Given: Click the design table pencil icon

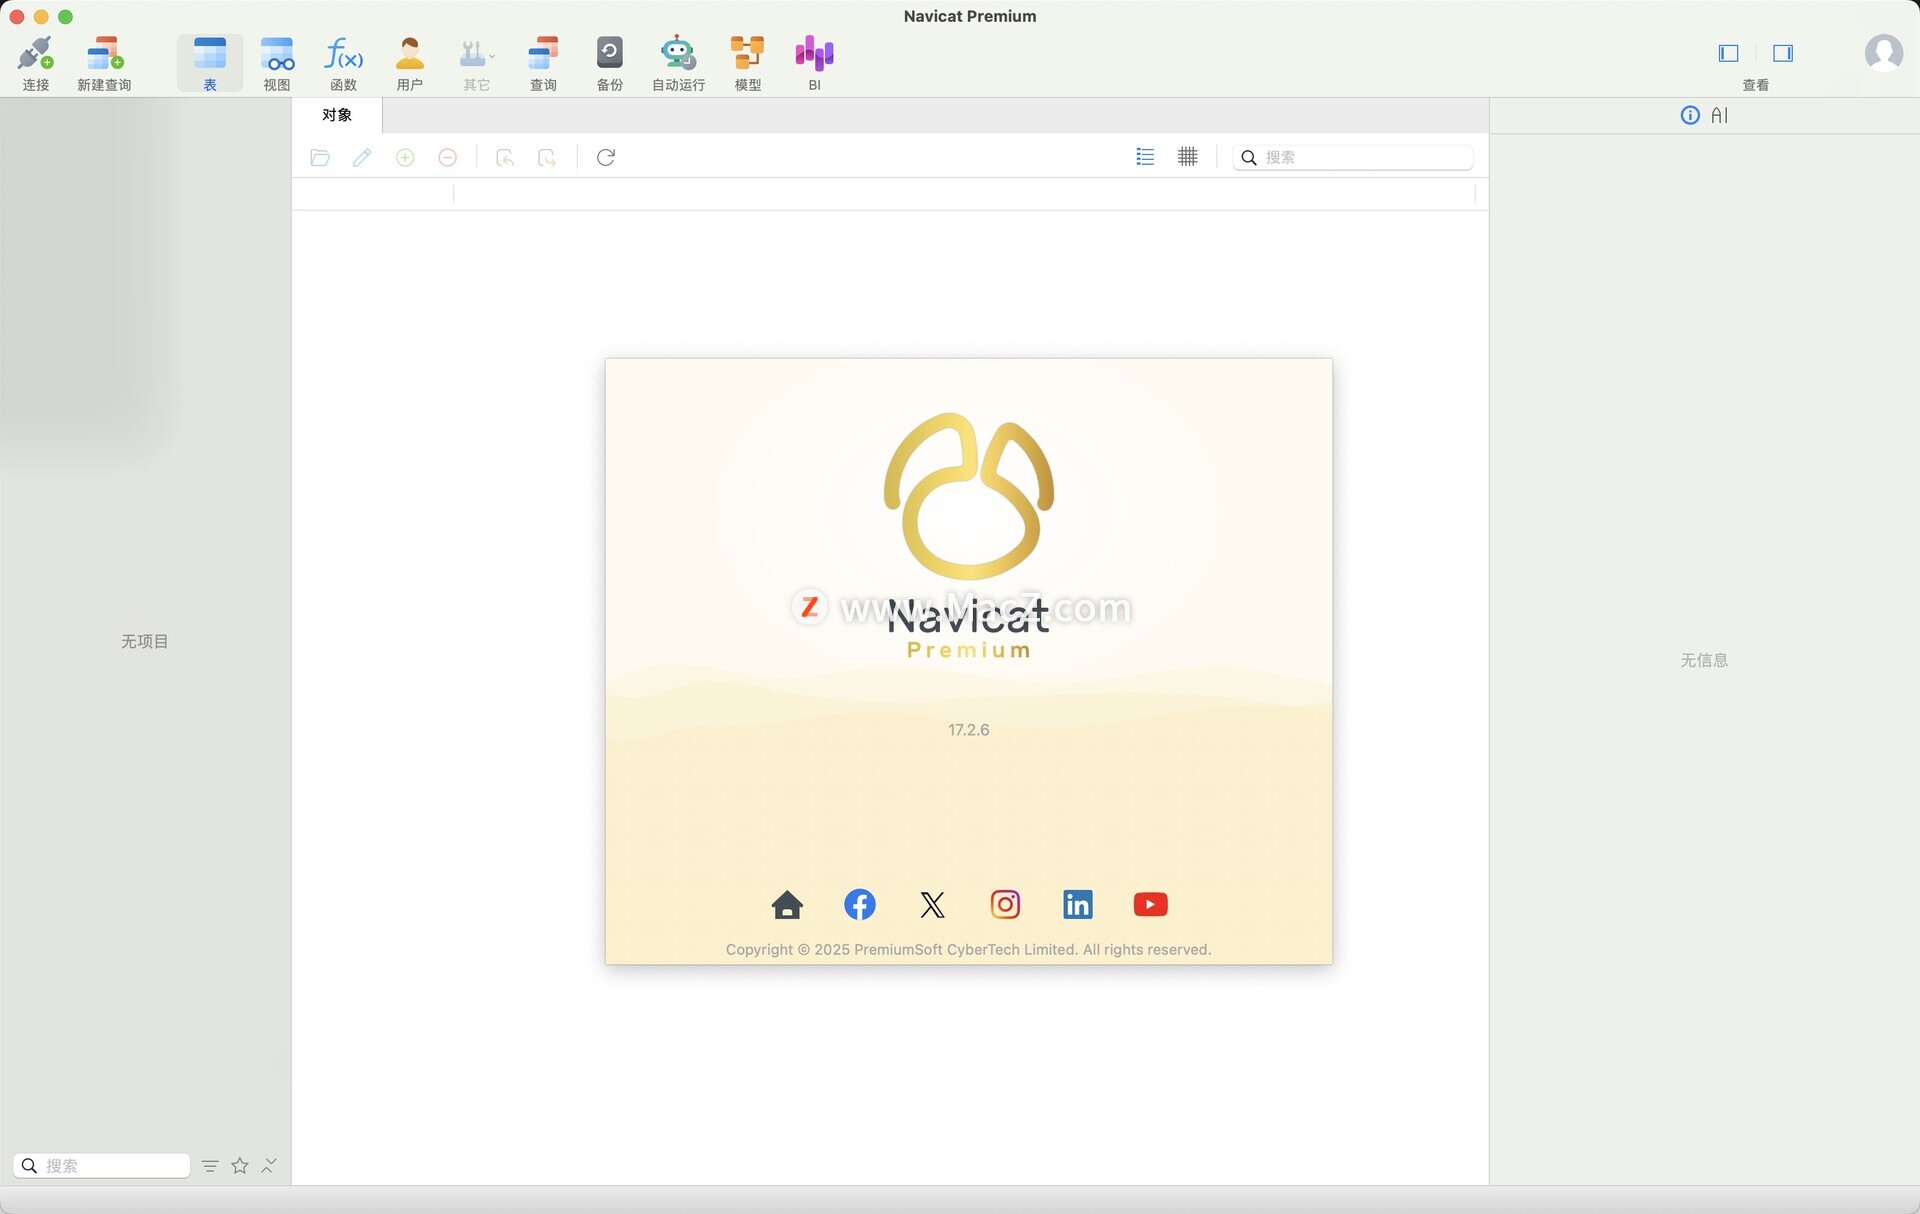Looking at the screenshot, I should [x=362, y=157].
